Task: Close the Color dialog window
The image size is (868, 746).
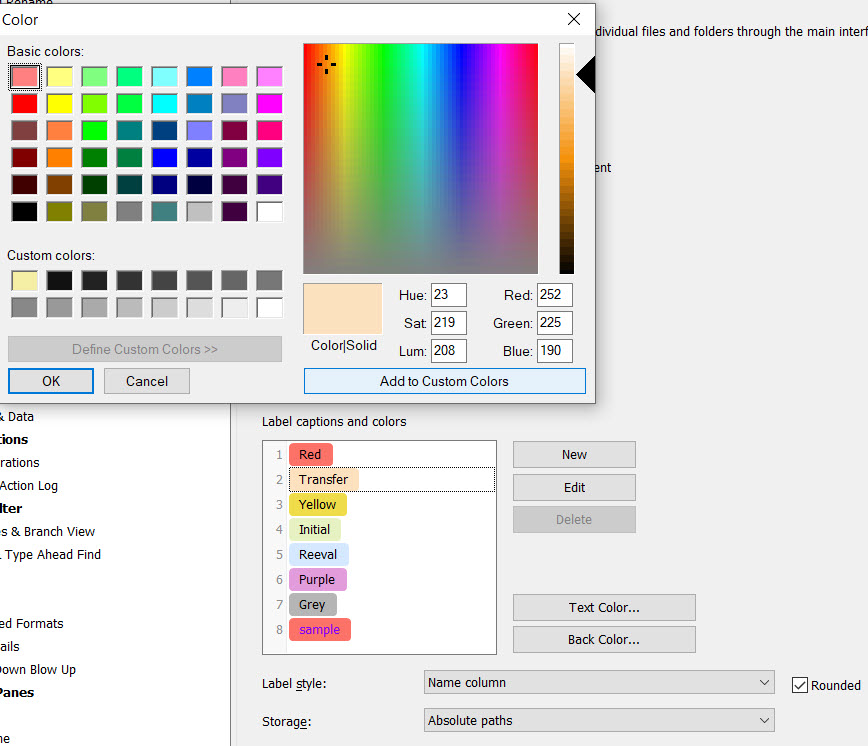Action: [574, 19]
